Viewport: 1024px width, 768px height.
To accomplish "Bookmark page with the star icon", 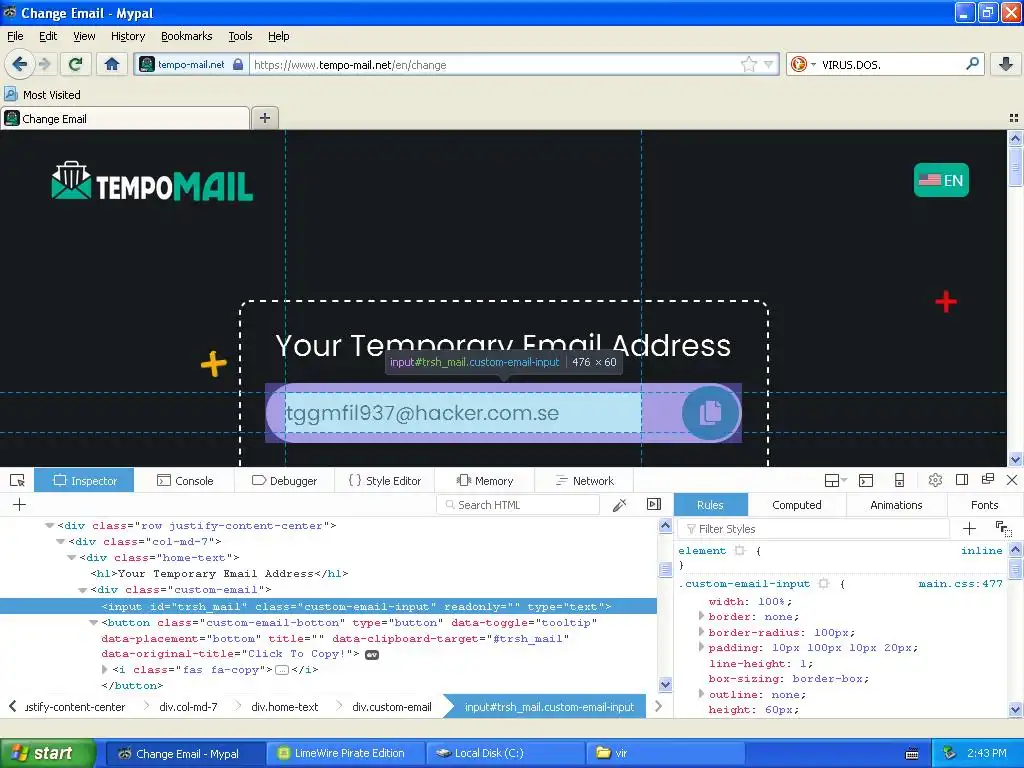I will pyautogui.click(x=748, y=64).
